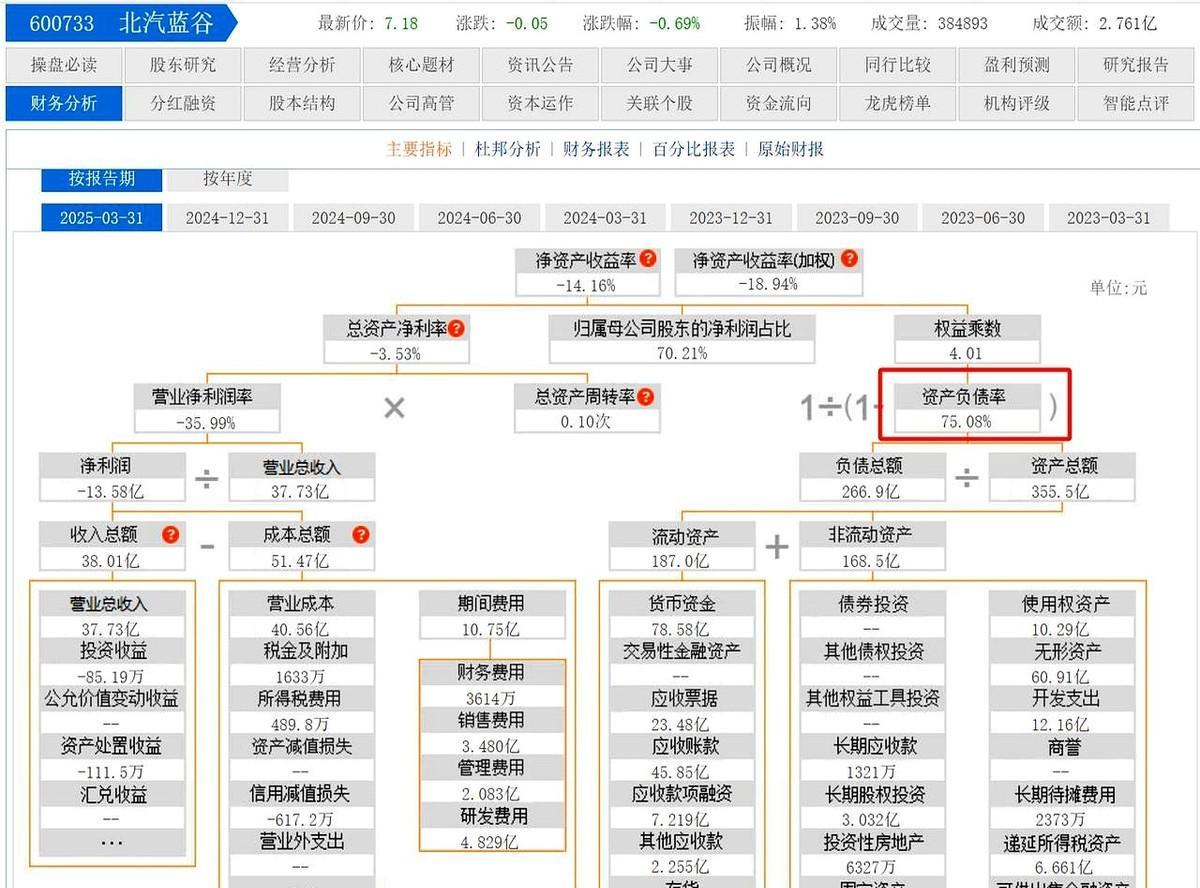
Task: Click the 开发支出 item showing 12.16亿
Action: click(x=1061, y=711)
